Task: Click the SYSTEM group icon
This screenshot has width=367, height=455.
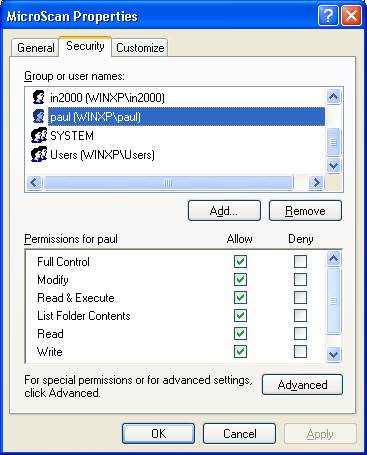Action: [39, 135]
